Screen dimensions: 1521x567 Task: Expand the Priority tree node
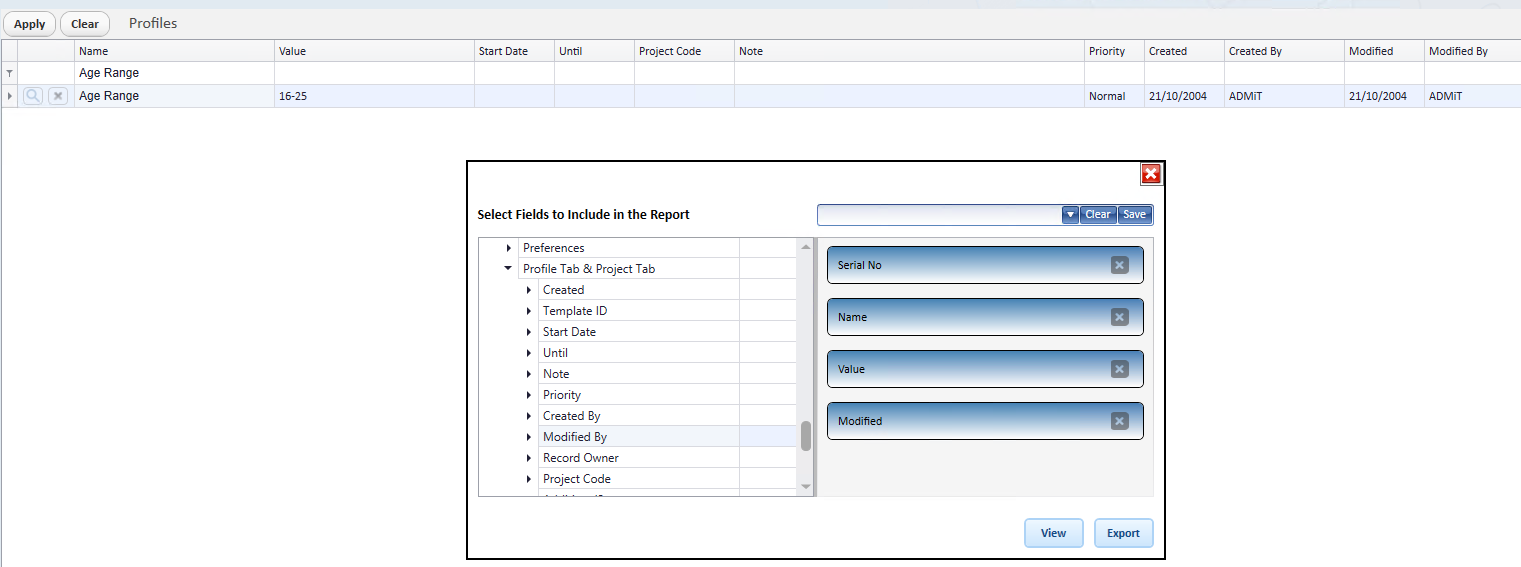click(x=528, y=395)
